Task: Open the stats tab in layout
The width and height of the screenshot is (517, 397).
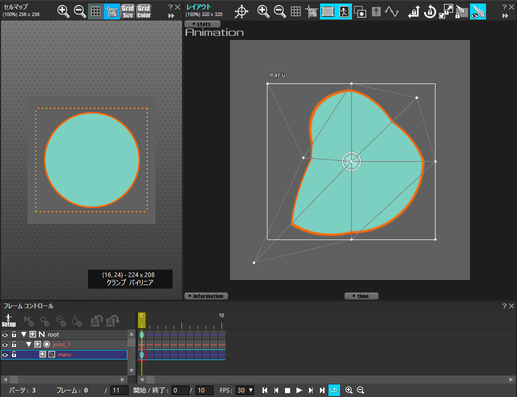Action: 202,24
